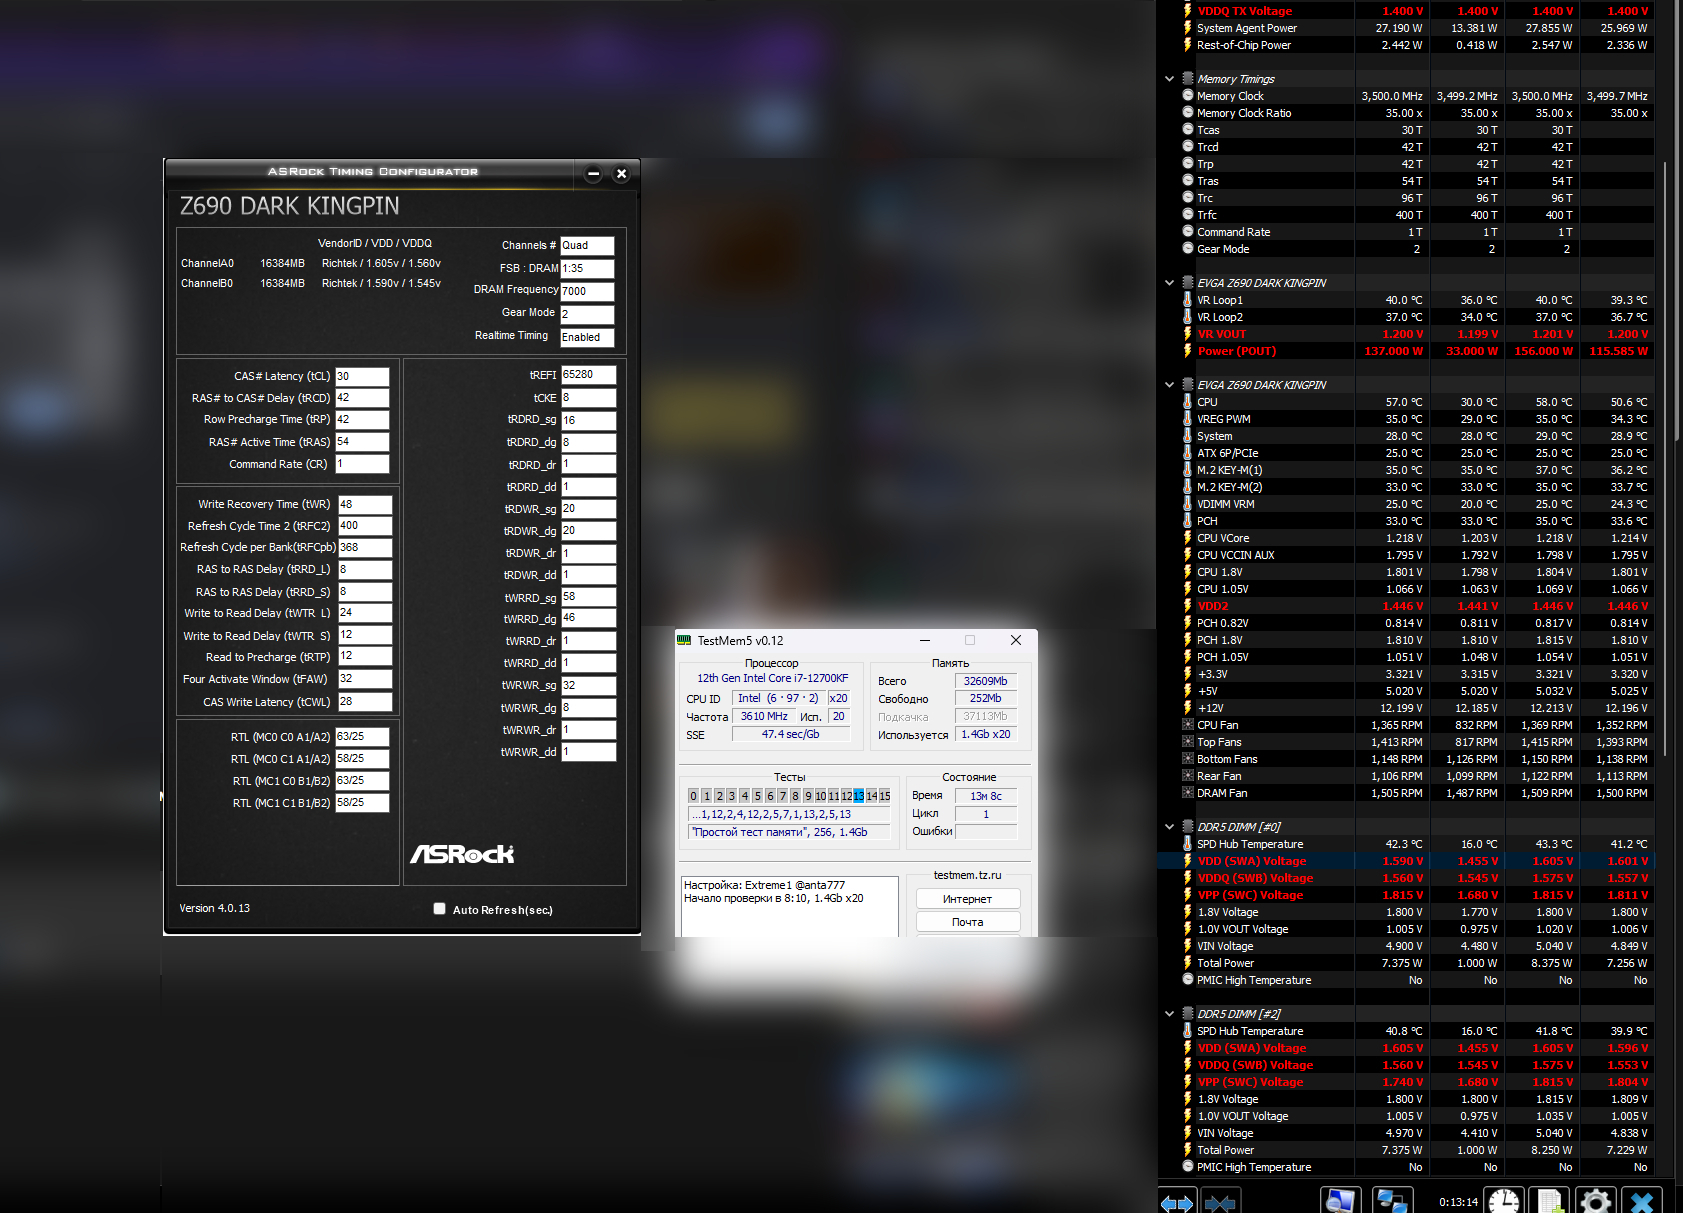Collapse the Memory Timings sensor group

[1169, 79]
